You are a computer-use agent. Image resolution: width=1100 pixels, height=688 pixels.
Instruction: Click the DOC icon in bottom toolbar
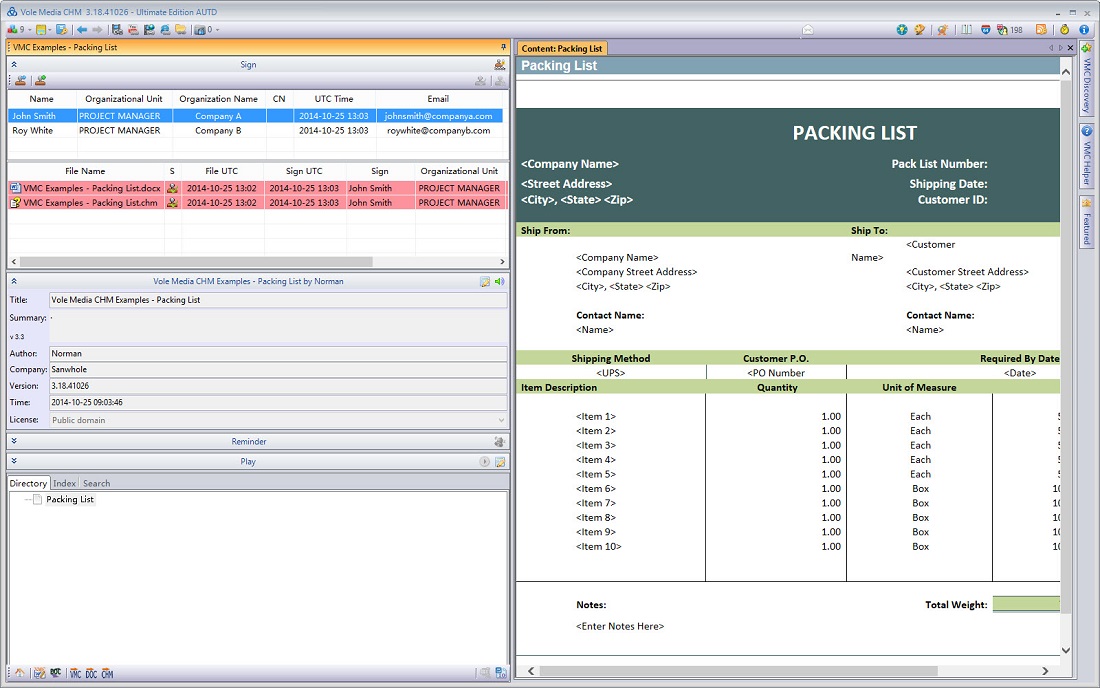[91, 674]
